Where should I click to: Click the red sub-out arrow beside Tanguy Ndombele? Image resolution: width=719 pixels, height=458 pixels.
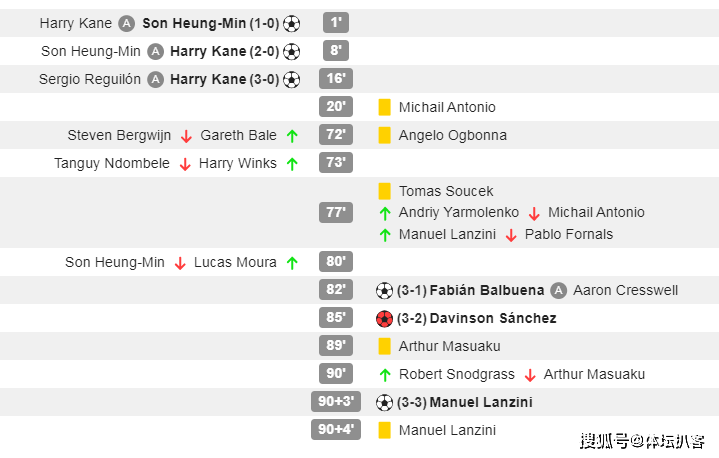pyautogui.click(x=185, y=164)
